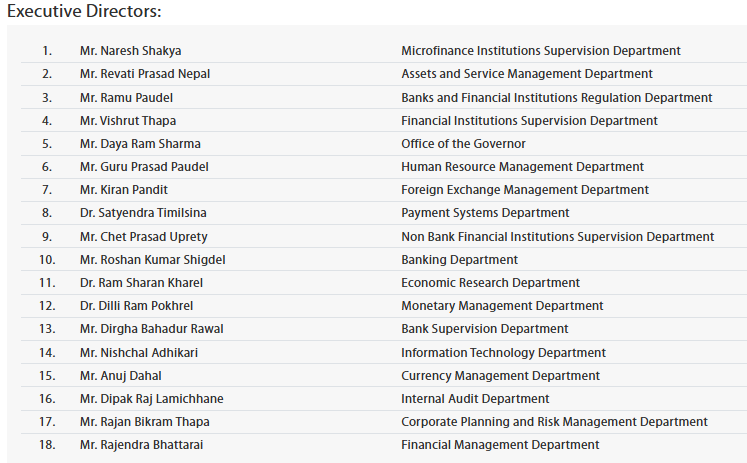
Task: Click Banks and Financial Institutions Regulation Department
Action: coord(556,98)
